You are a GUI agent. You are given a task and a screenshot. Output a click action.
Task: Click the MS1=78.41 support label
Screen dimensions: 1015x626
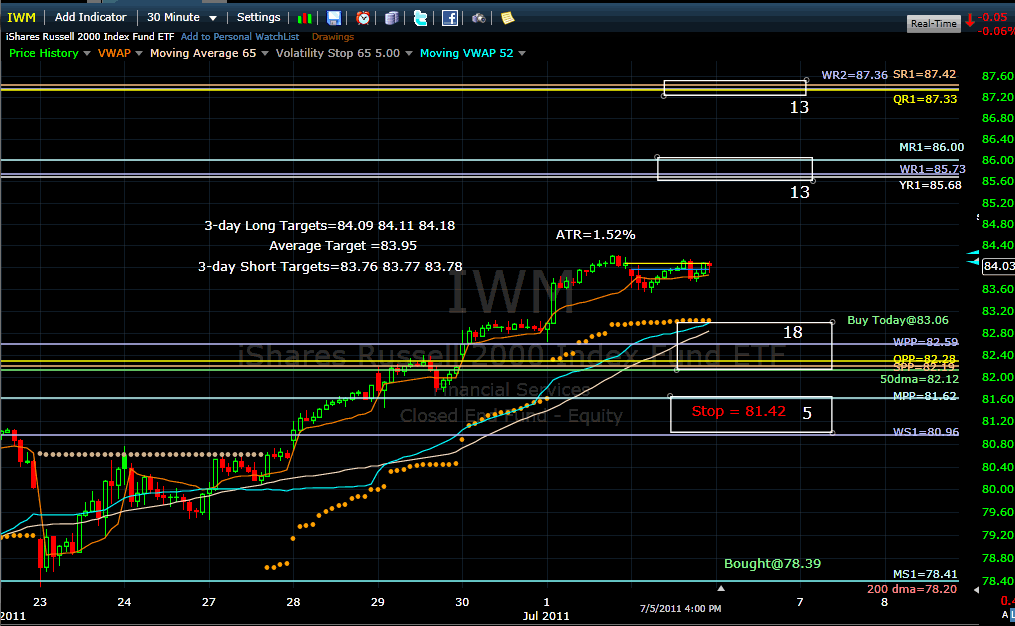[x=925, y=574]
